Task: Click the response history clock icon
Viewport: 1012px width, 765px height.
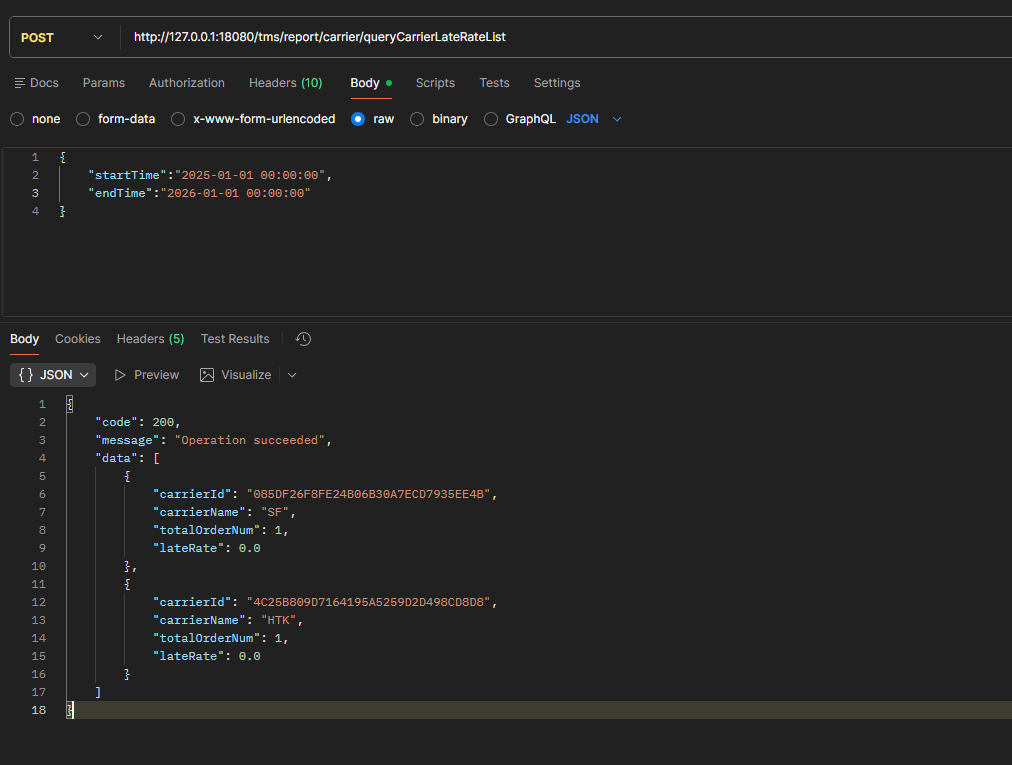Action: pos(304,339)
